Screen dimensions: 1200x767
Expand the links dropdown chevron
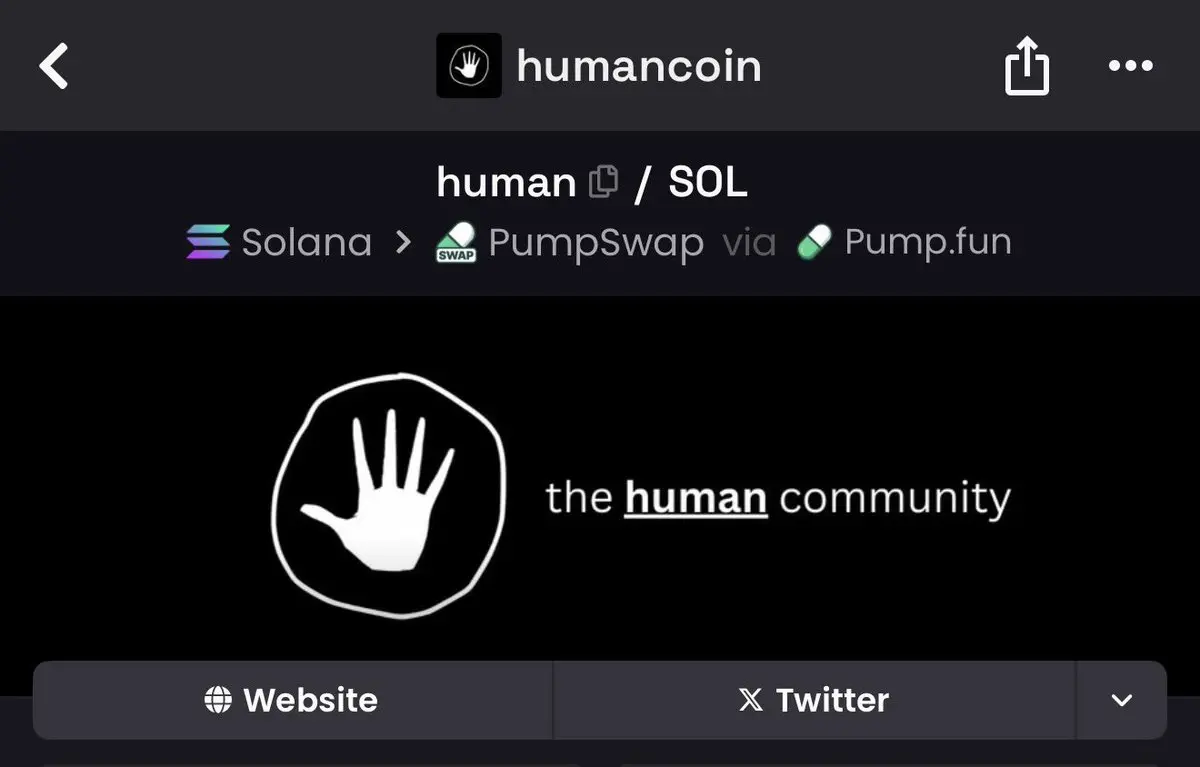tap(1122, 700)
